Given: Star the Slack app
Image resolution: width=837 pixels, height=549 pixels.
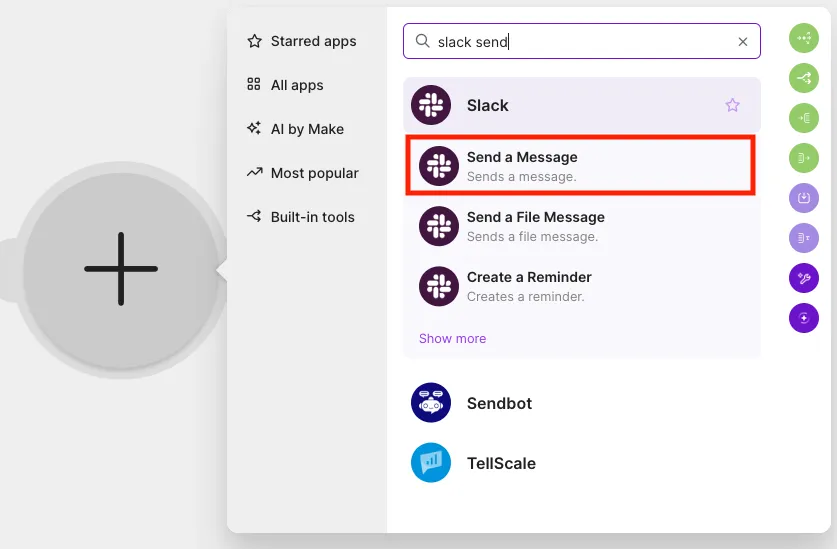Looking at the screenshot, I should pos(732,105).
